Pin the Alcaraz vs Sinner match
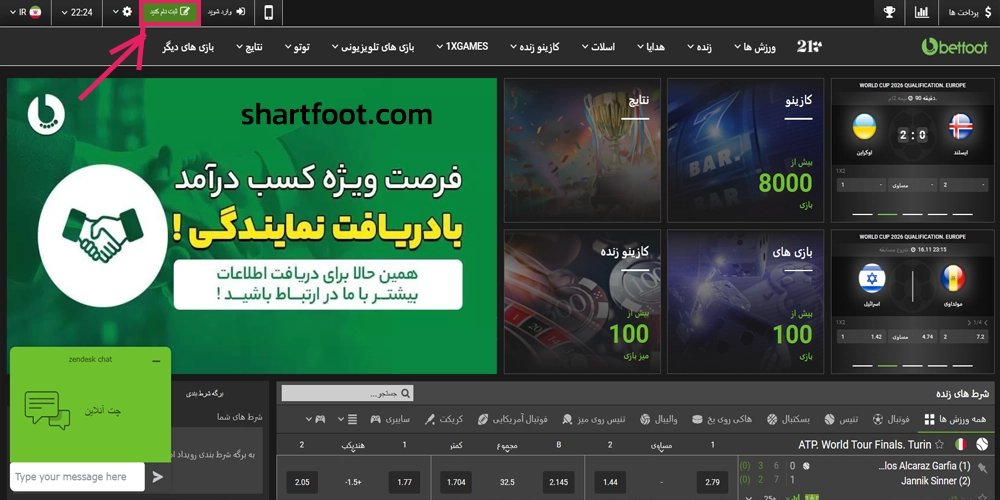Viewport: 1000px width, 500px height. click(982, 468)
